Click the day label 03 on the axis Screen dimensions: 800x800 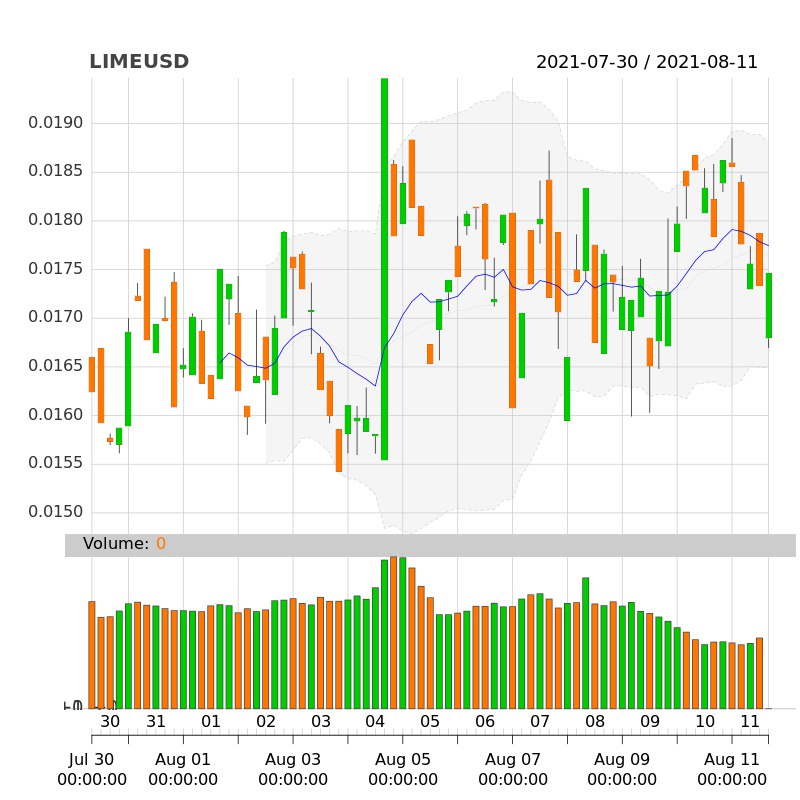(321, 722)
